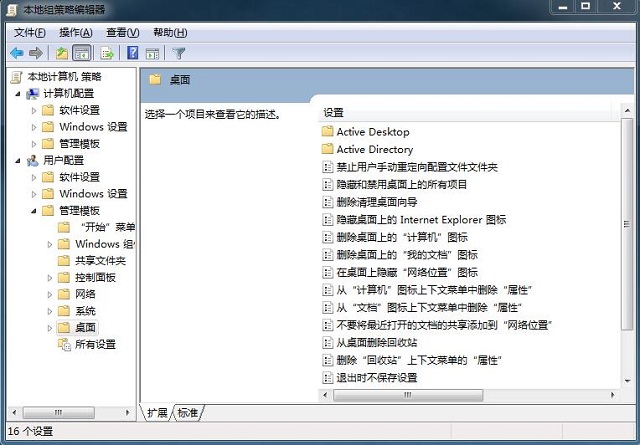Select 删除桌面上的"计算机"图标 setting
Screen dimensions: 640x445
[402, 237]
